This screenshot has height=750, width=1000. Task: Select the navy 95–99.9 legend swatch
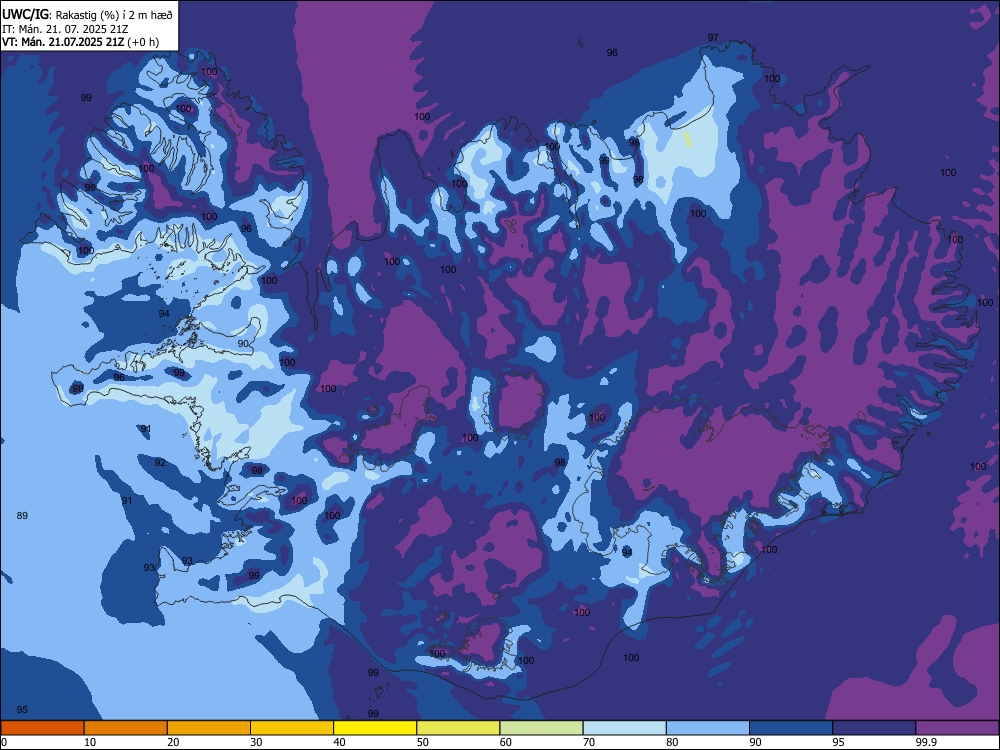pyautogui.click(x=874, y=728)
